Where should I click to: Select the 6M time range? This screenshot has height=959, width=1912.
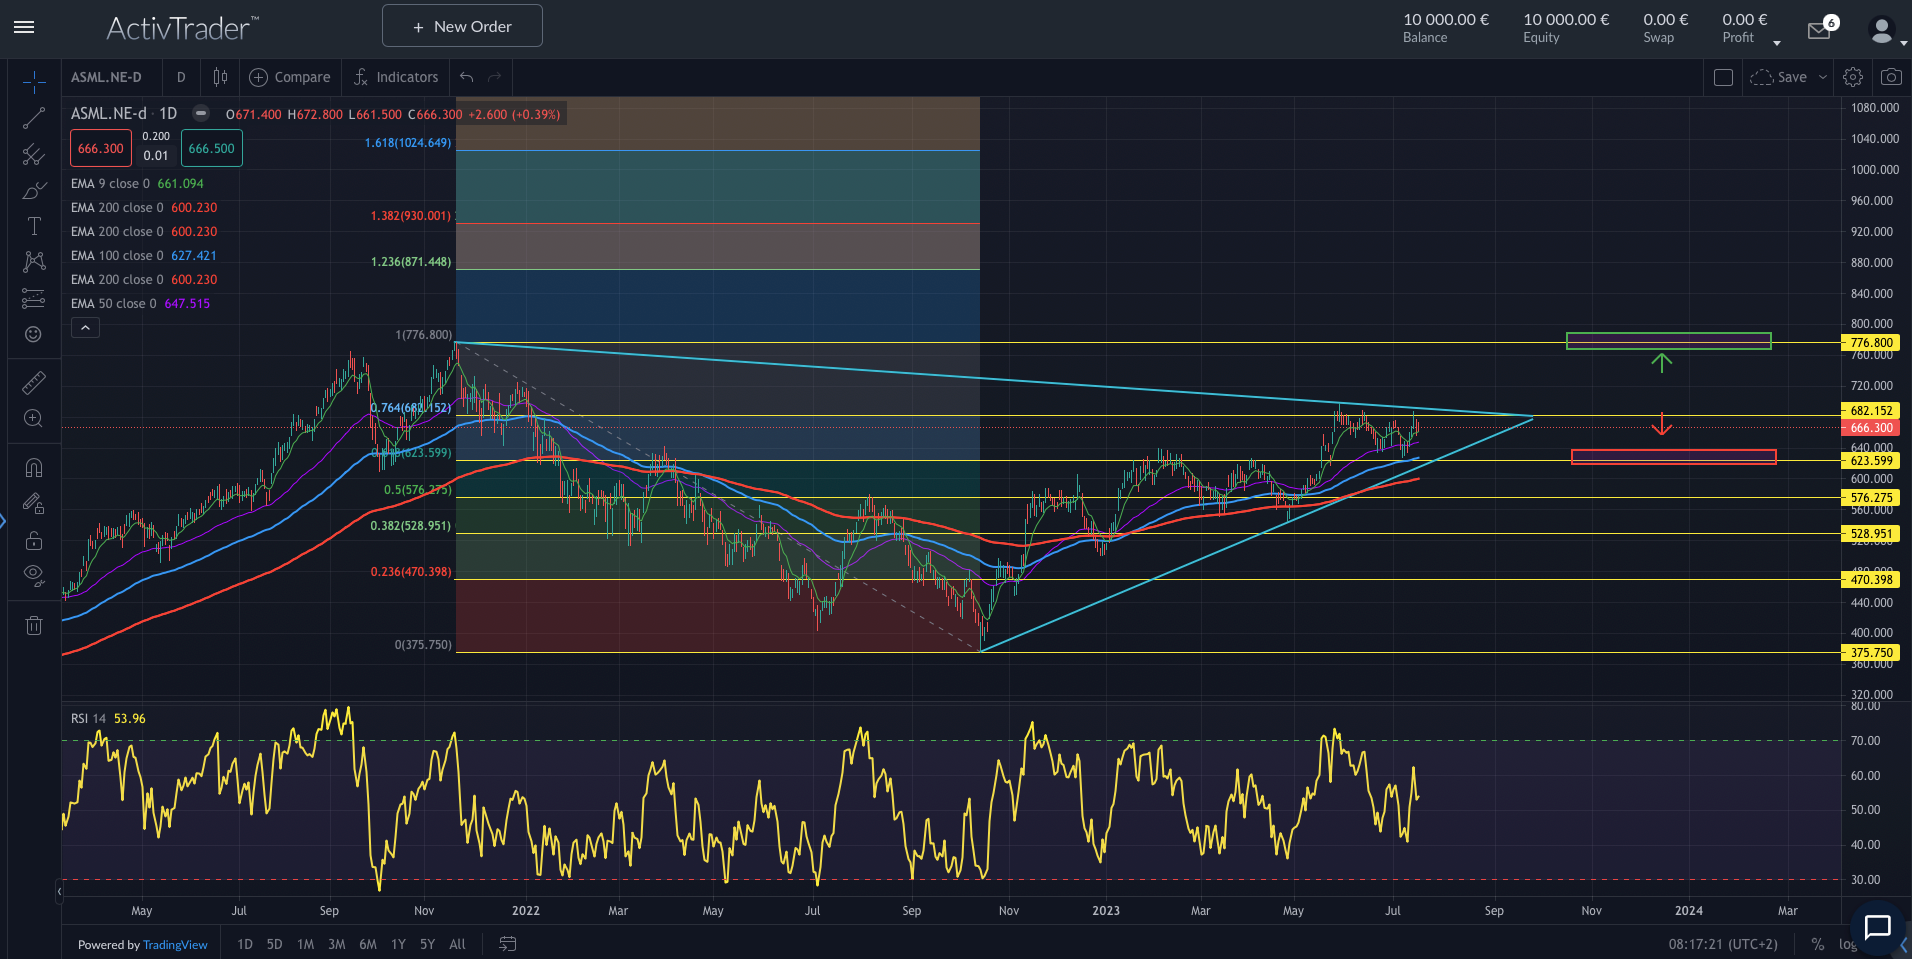(x=367, y=944)
